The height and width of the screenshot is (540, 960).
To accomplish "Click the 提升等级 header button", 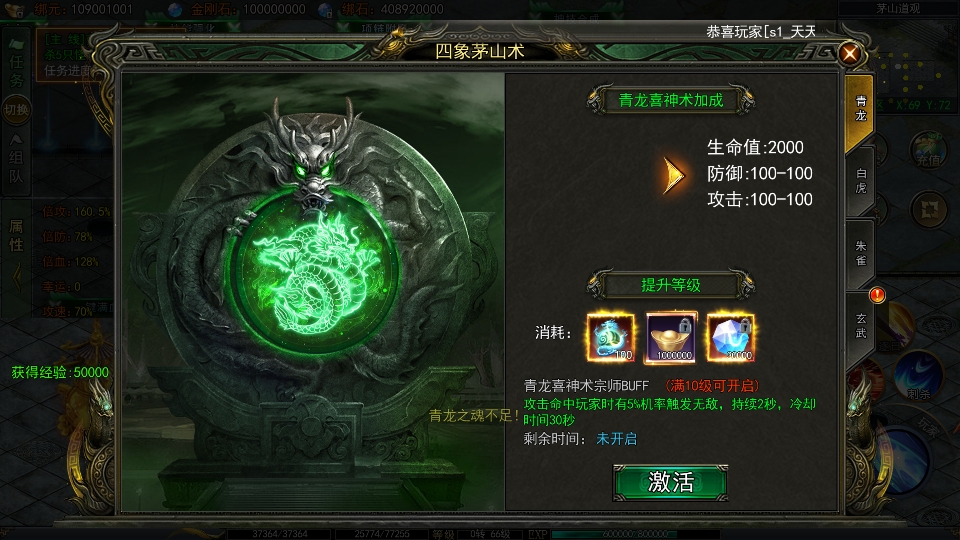I will click(x=670, y=285).
